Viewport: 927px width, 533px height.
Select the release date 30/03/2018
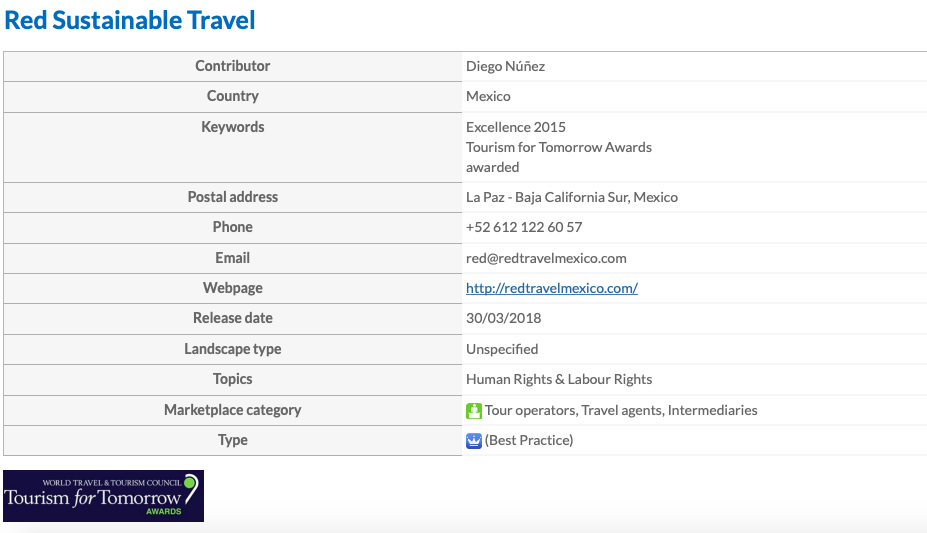click(503, 318)
